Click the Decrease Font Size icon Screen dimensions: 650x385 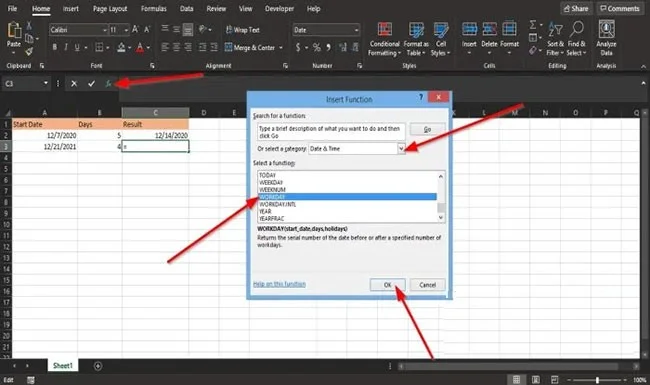pyautogui.click(x=147, y=29)
